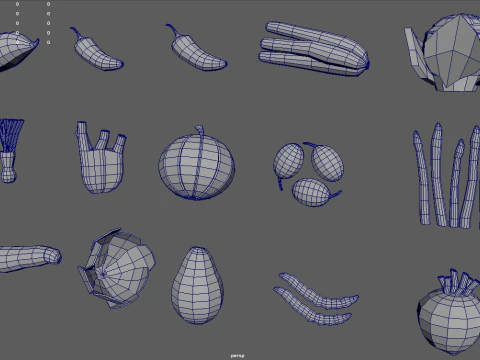This screenshot has width=480, height=360.
Task: Click the persp camera label
Action: 237,356
